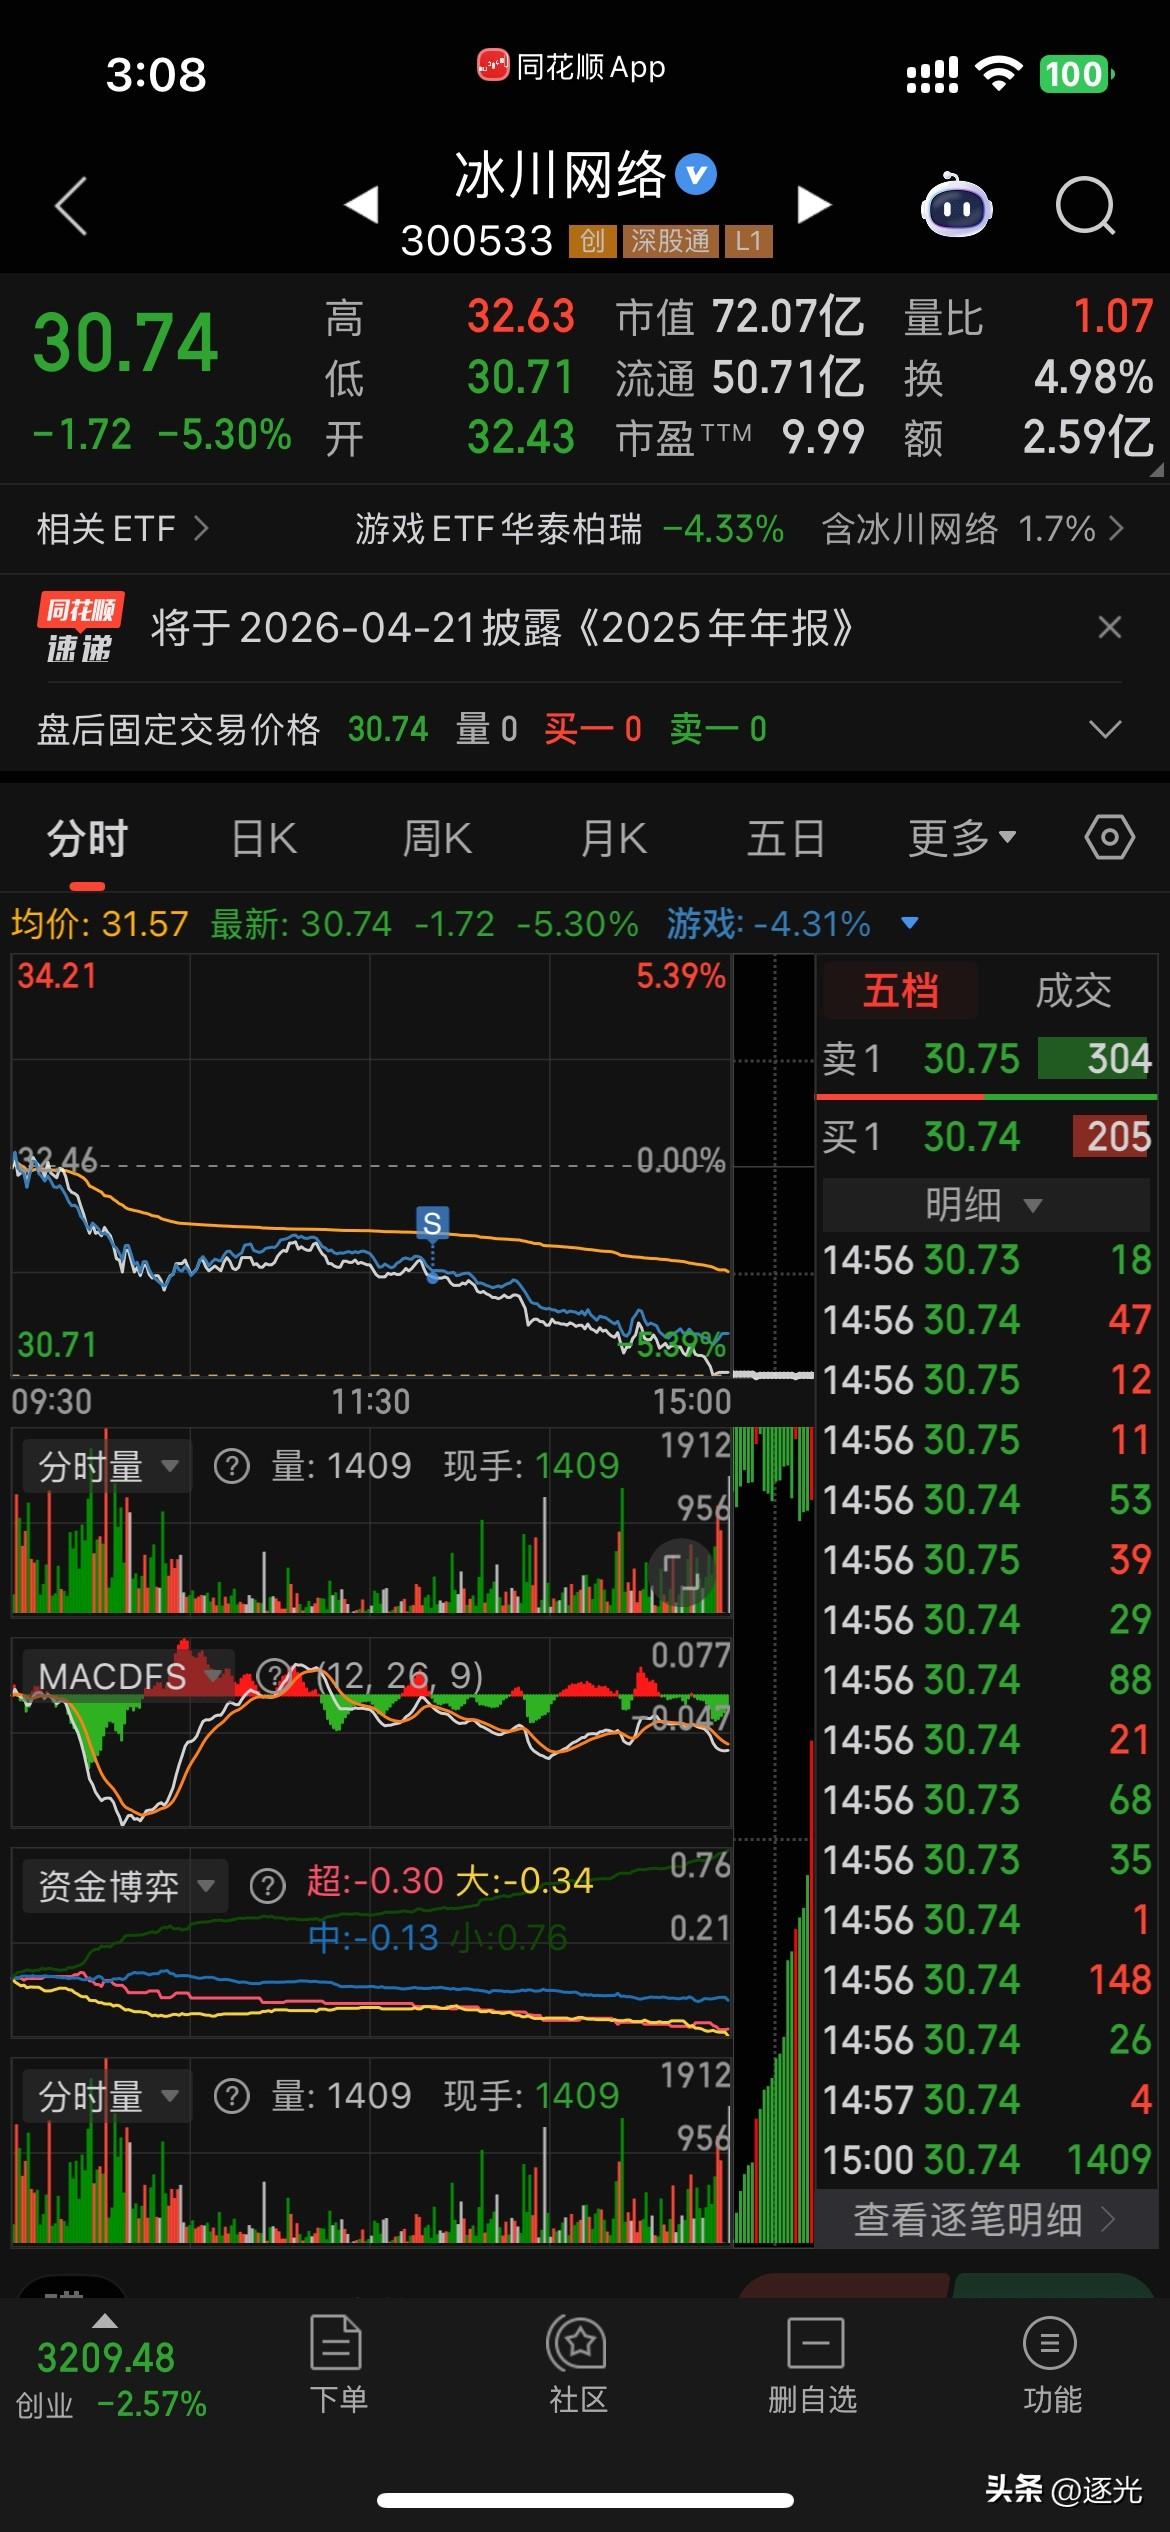Tap the current price 30.74
Viewport: 1170px width, 2532px height.
125,343
